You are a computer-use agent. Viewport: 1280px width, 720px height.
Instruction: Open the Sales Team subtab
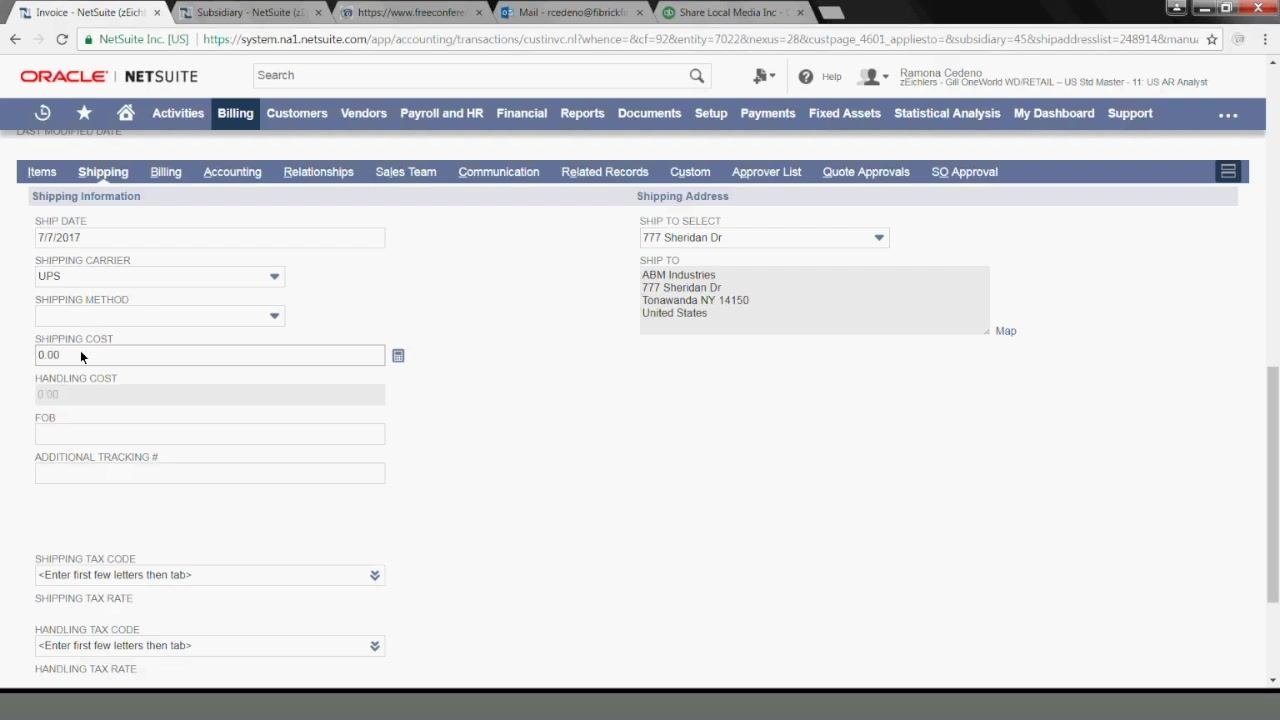point(406,172)
